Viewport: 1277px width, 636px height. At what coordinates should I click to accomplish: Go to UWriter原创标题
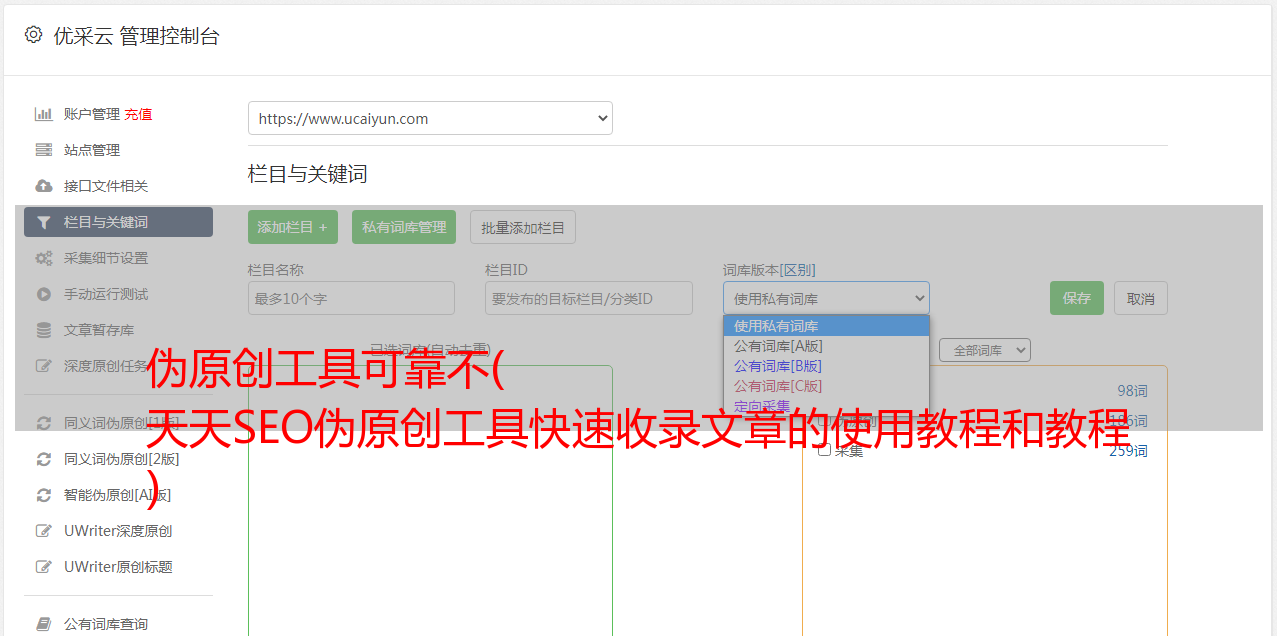(x=118, y=567)
